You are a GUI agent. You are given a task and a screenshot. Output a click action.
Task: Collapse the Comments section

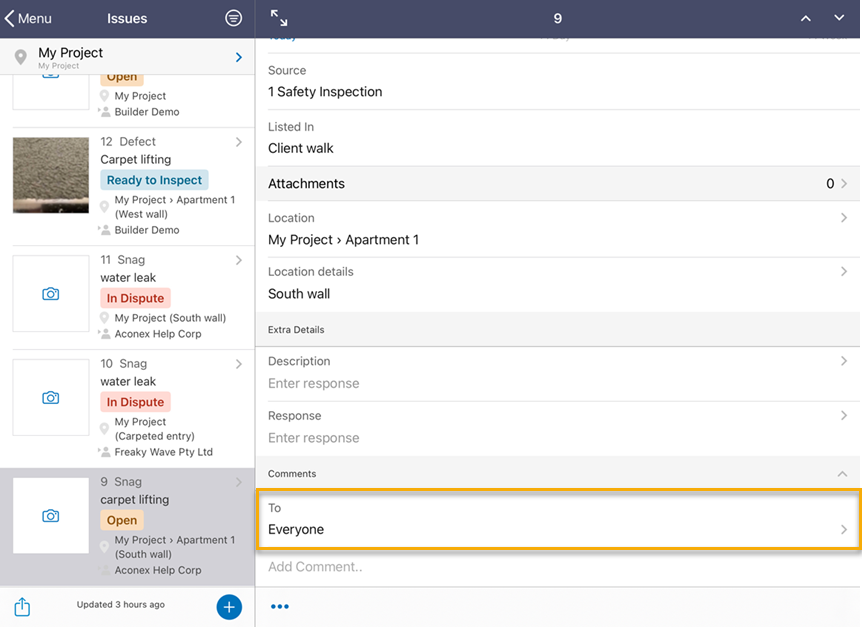[842, 474]
